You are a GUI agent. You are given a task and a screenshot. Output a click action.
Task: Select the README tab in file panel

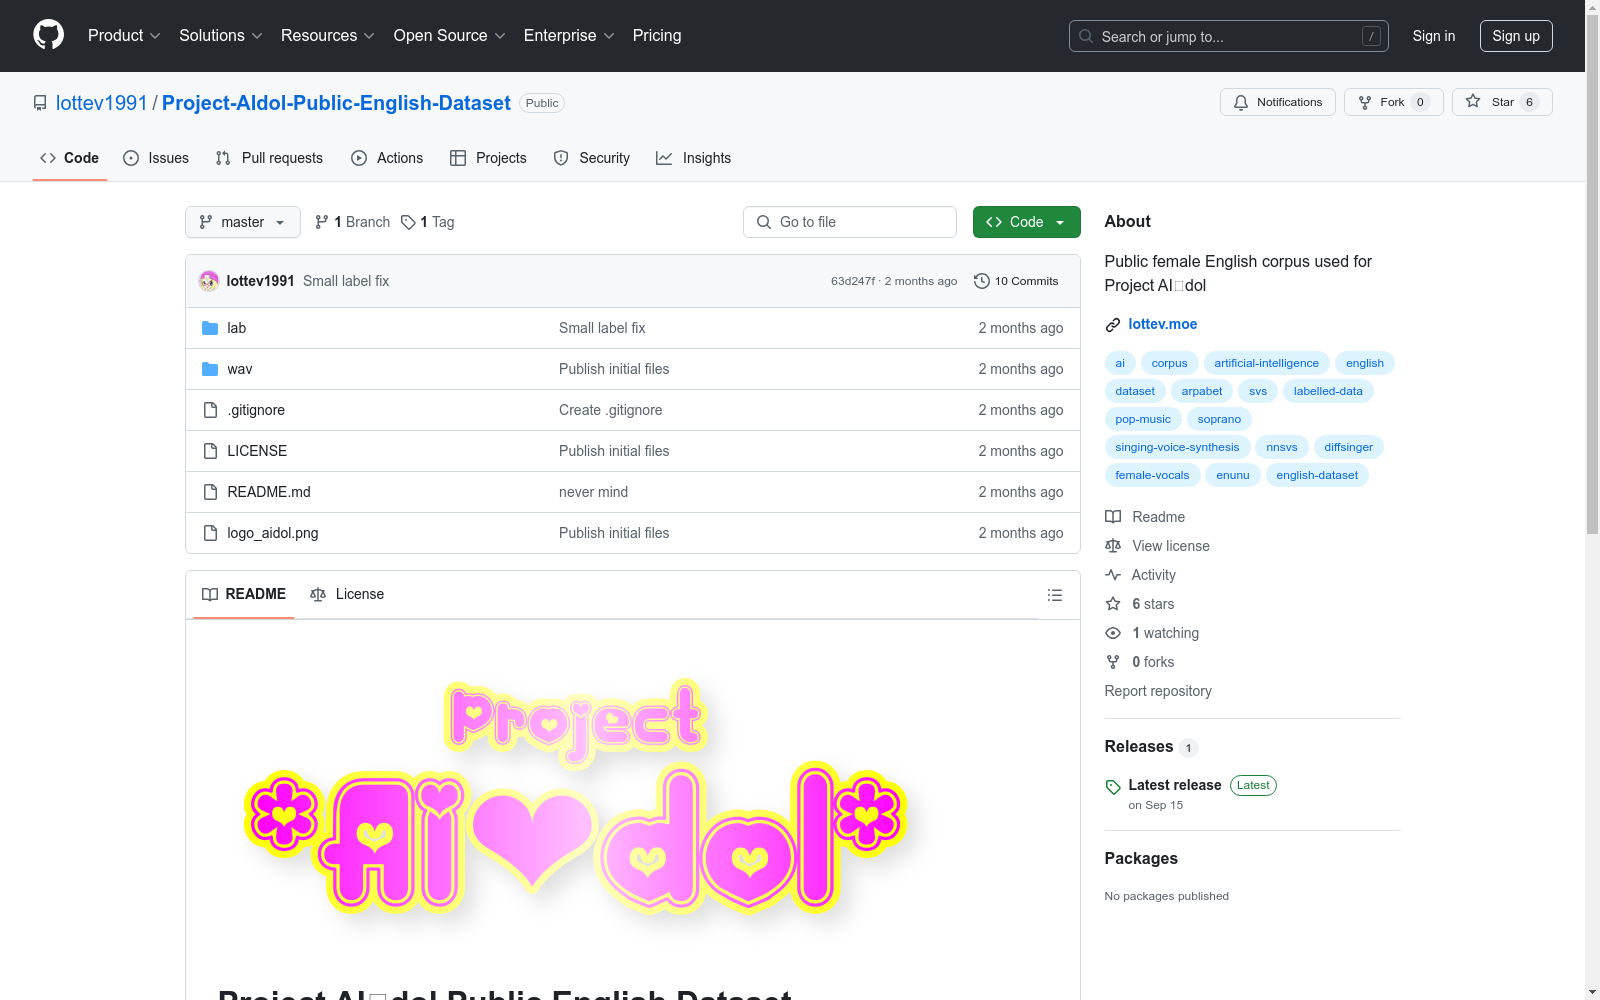click(244, 594)
